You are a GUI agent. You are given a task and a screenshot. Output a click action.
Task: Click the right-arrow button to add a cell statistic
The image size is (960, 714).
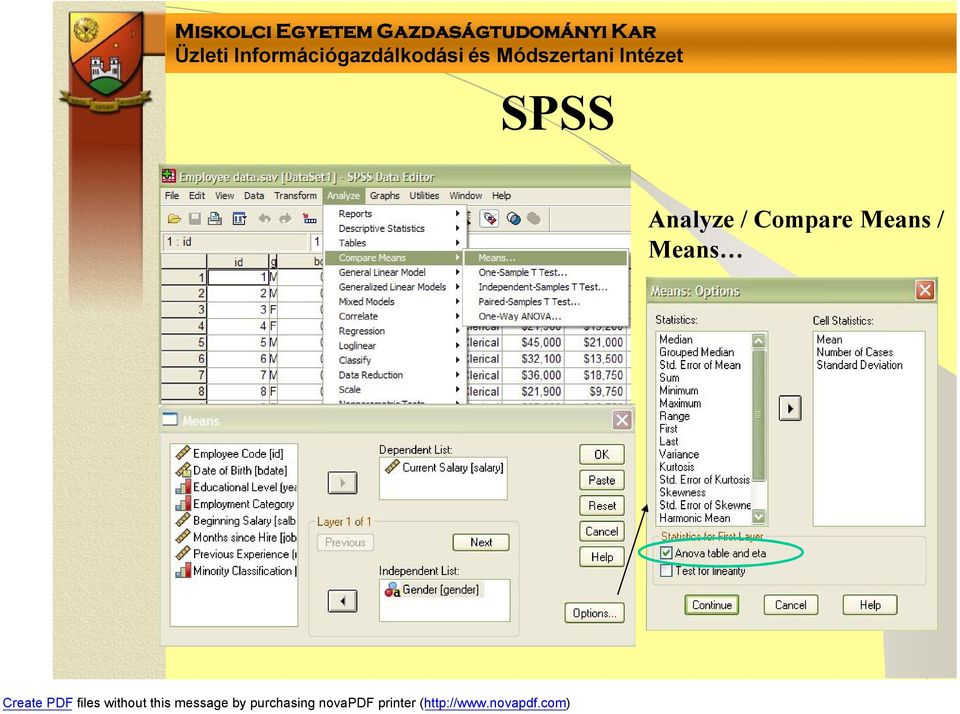[x=790, y=408]
